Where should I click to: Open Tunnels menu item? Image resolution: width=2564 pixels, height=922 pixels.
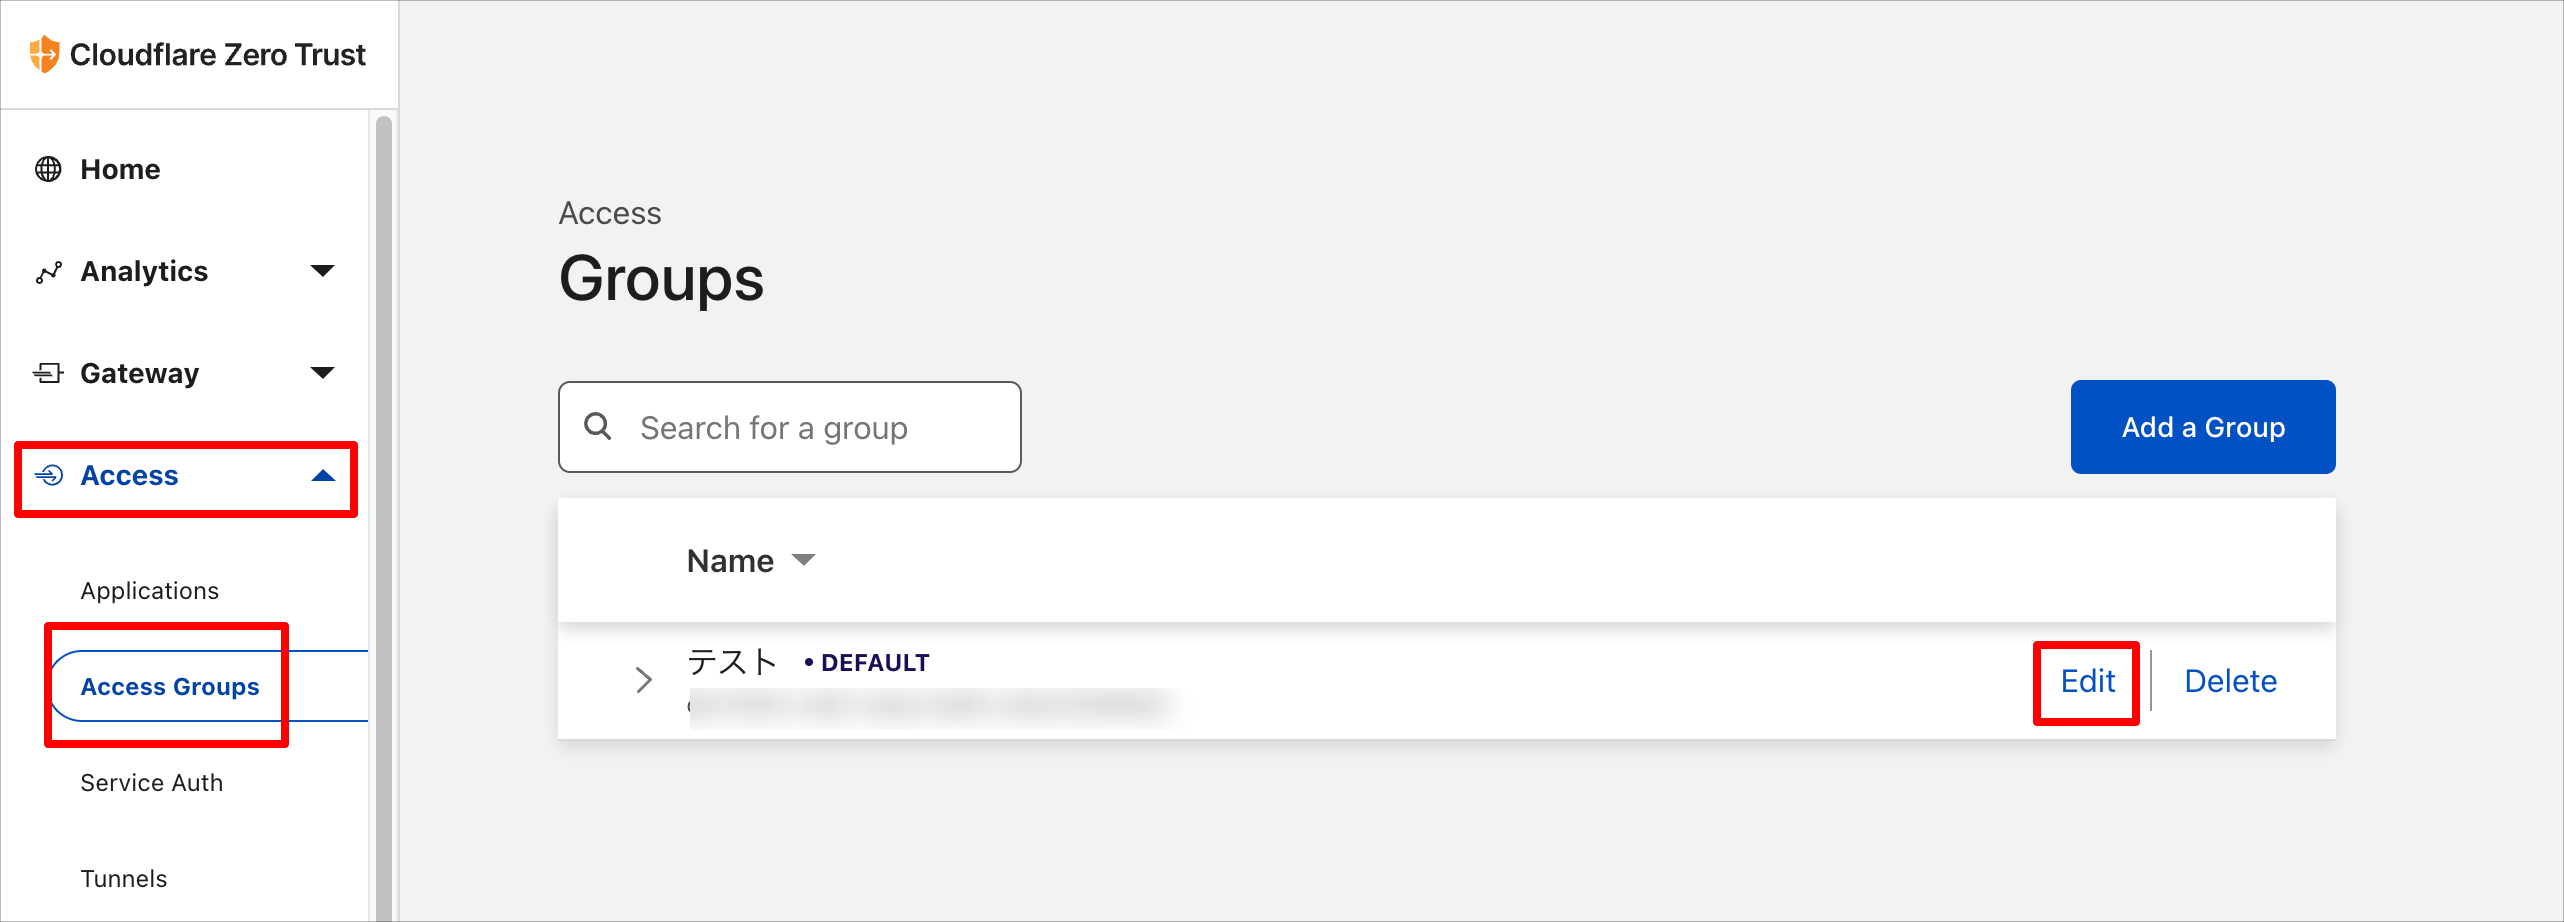(124, 879)
